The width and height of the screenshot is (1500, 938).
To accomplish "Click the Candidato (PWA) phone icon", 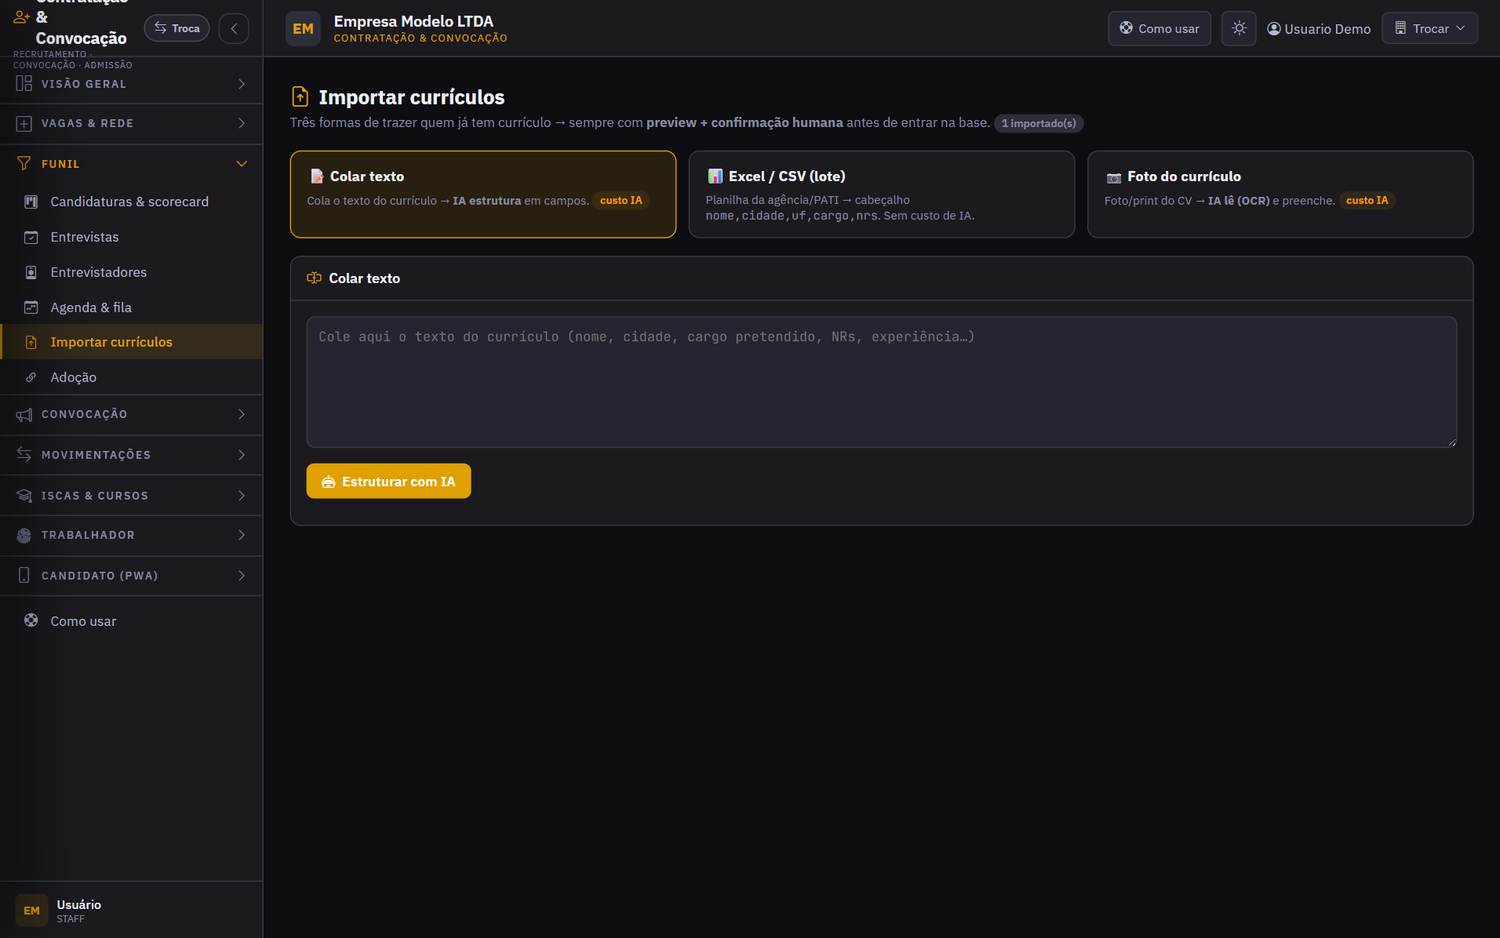I will pyautogui.click(x=24, y=576).
